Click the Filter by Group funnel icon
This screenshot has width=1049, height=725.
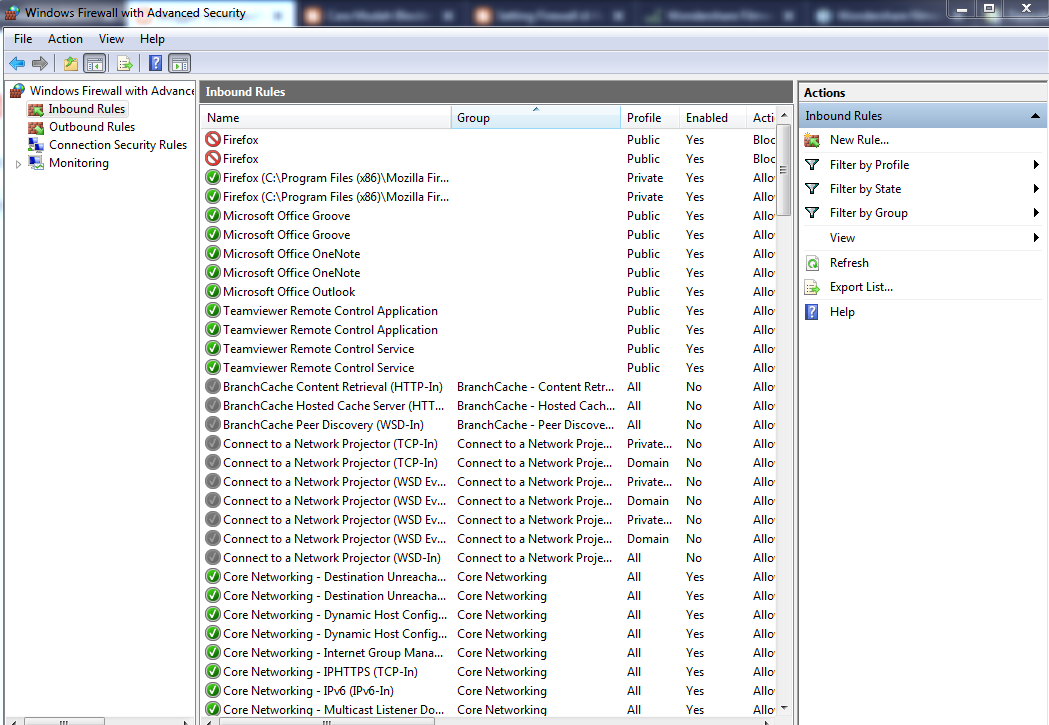tap(812, 213)
